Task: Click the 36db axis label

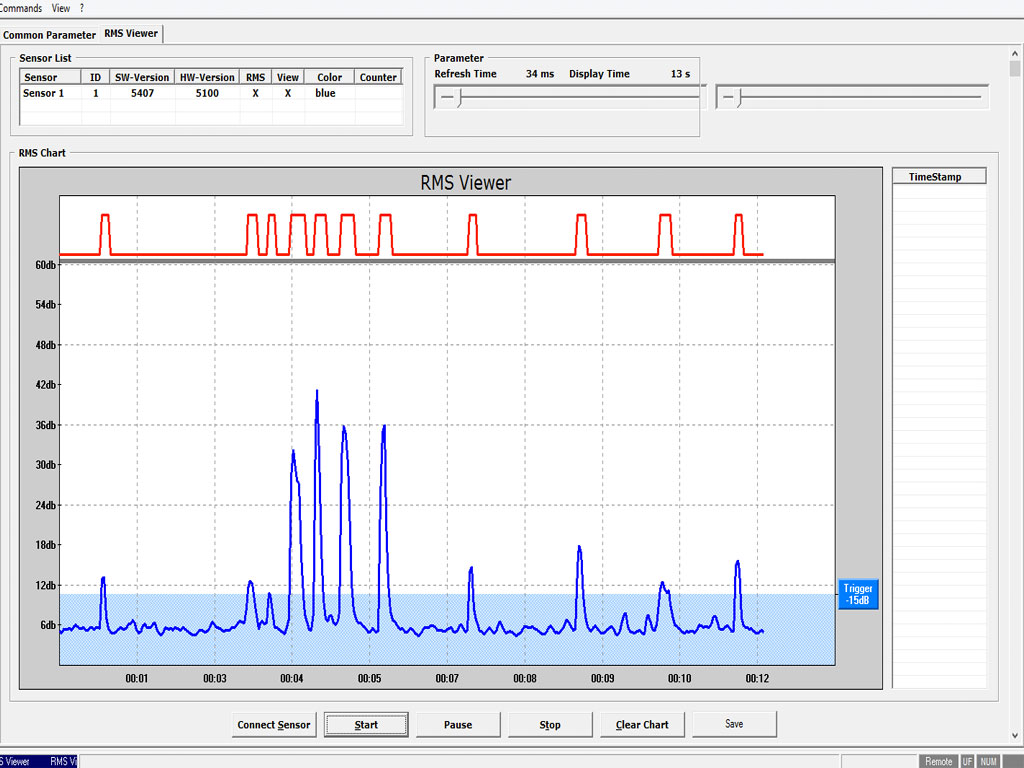Action: (45, 425)
